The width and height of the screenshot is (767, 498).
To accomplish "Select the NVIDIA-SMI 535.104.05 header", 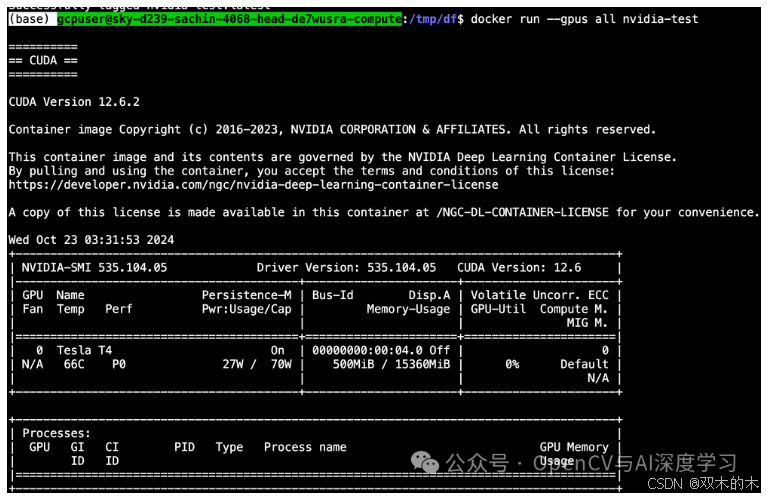I will [94, 267].
